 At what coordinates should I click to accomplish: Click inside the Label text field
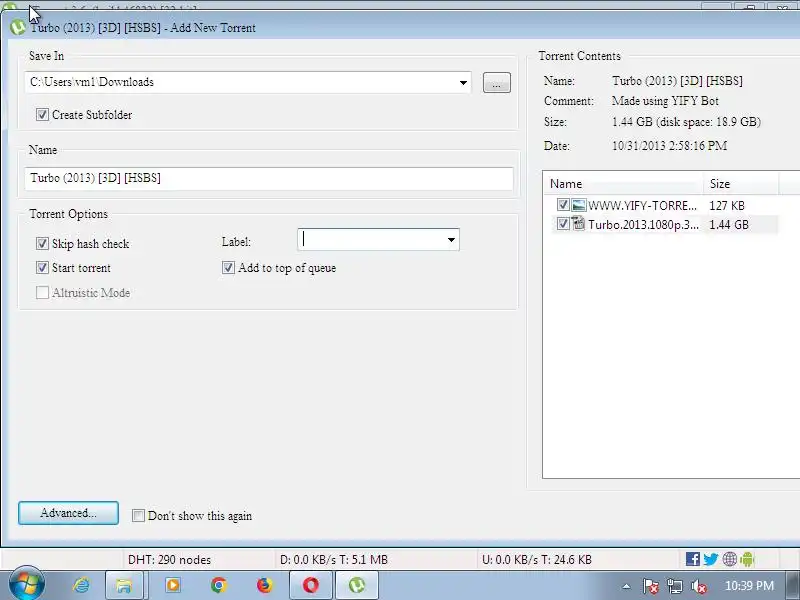pyautogui.click(x=370, y=240)
